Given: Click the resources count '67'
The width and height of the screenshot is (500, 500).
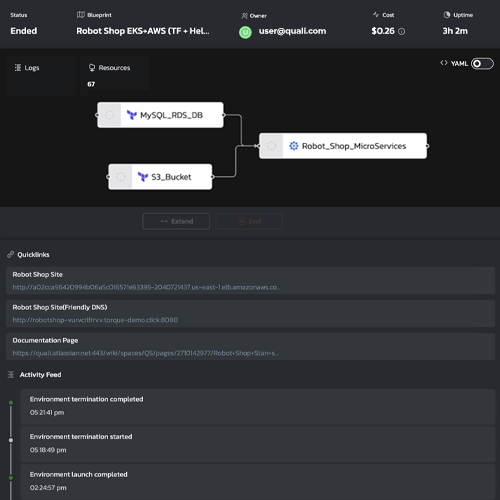Looking at the screenshot, I should coord(91,84).
